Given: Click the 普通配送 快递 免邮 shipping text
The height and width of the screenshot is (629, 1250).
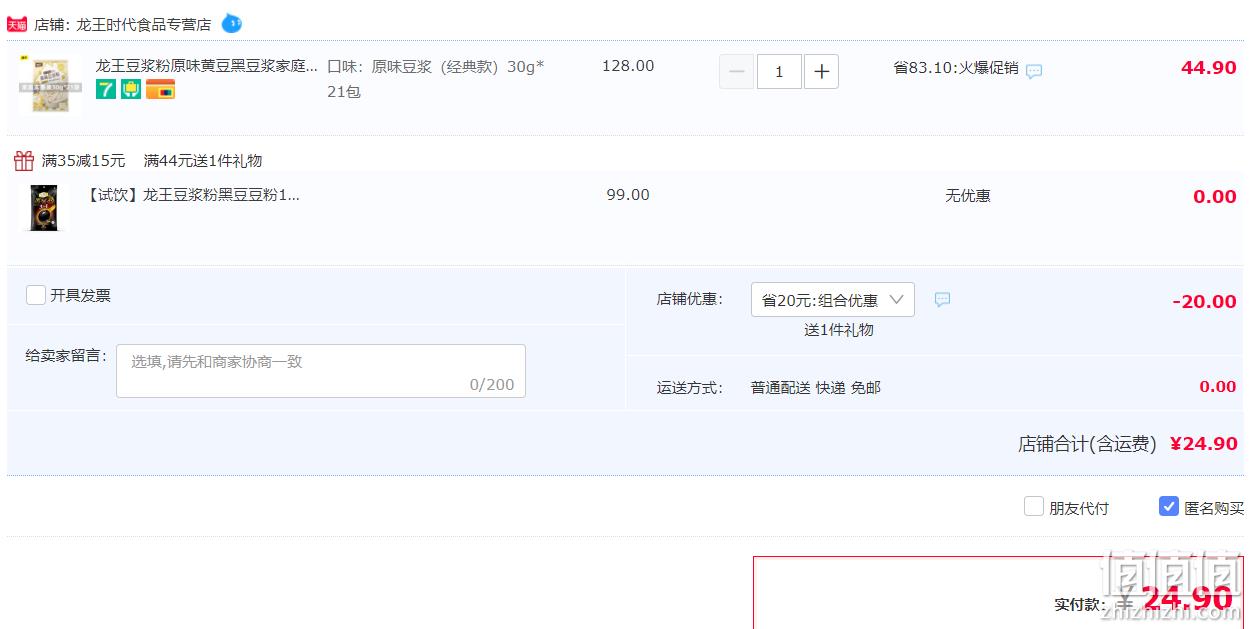Looking at the screenshot, I should click(816, 388).
